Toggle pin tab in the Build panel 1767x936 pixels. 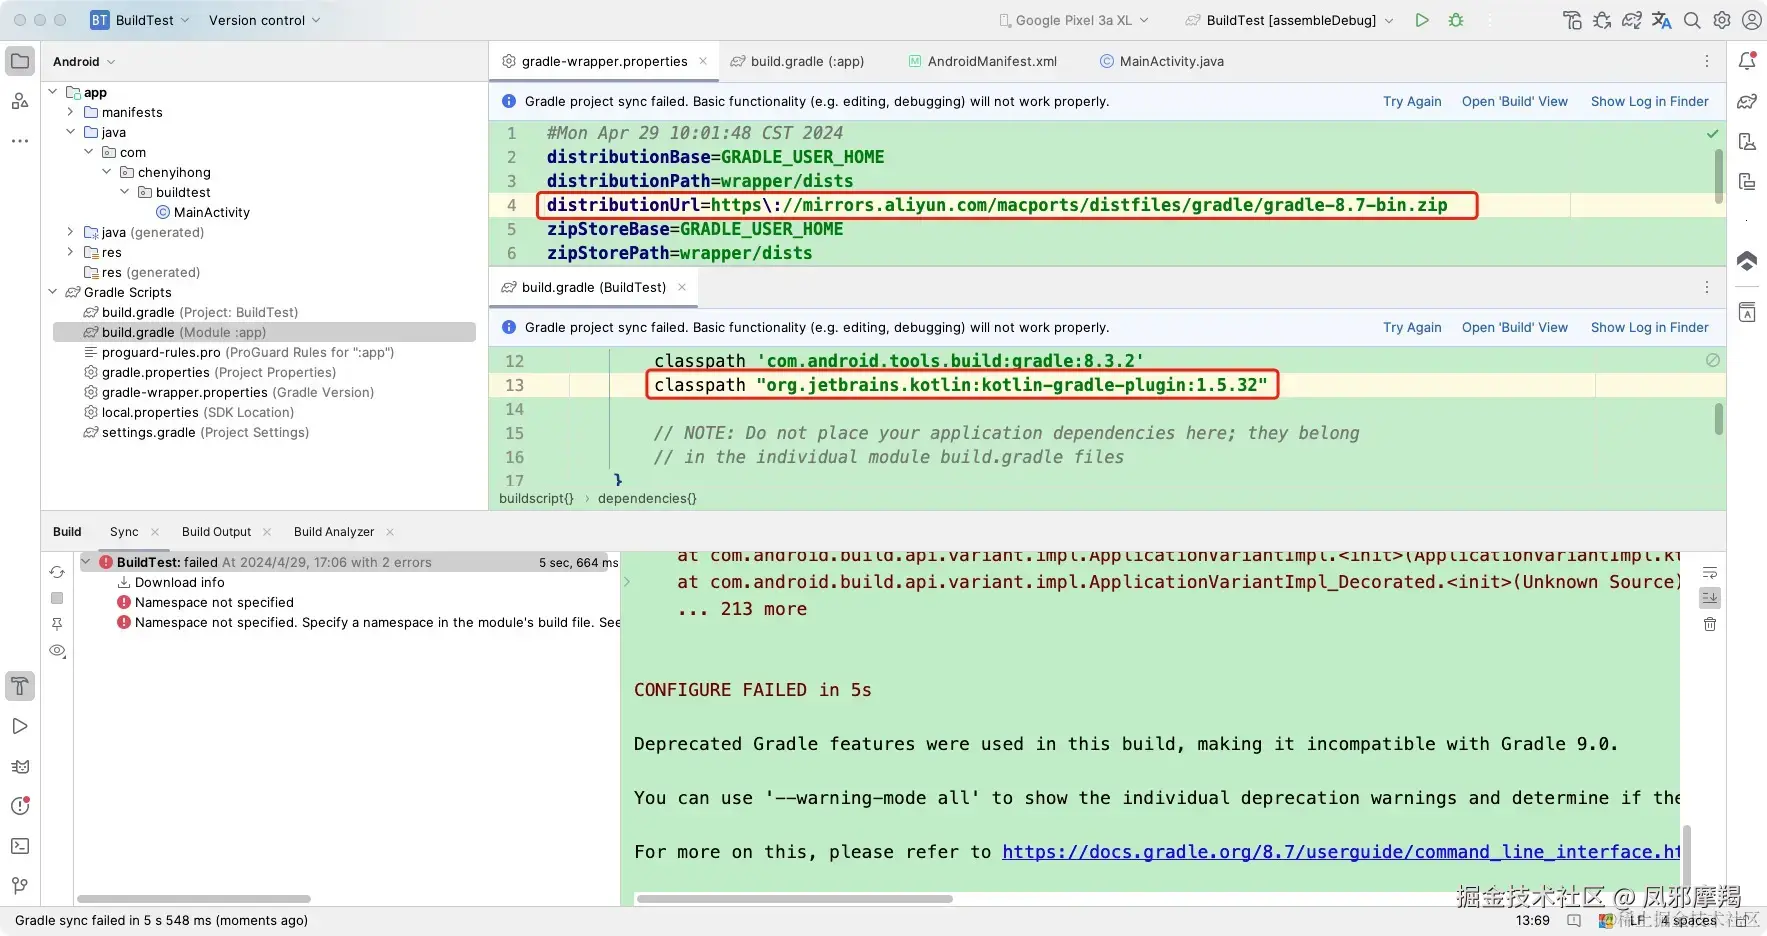point(57,624)
